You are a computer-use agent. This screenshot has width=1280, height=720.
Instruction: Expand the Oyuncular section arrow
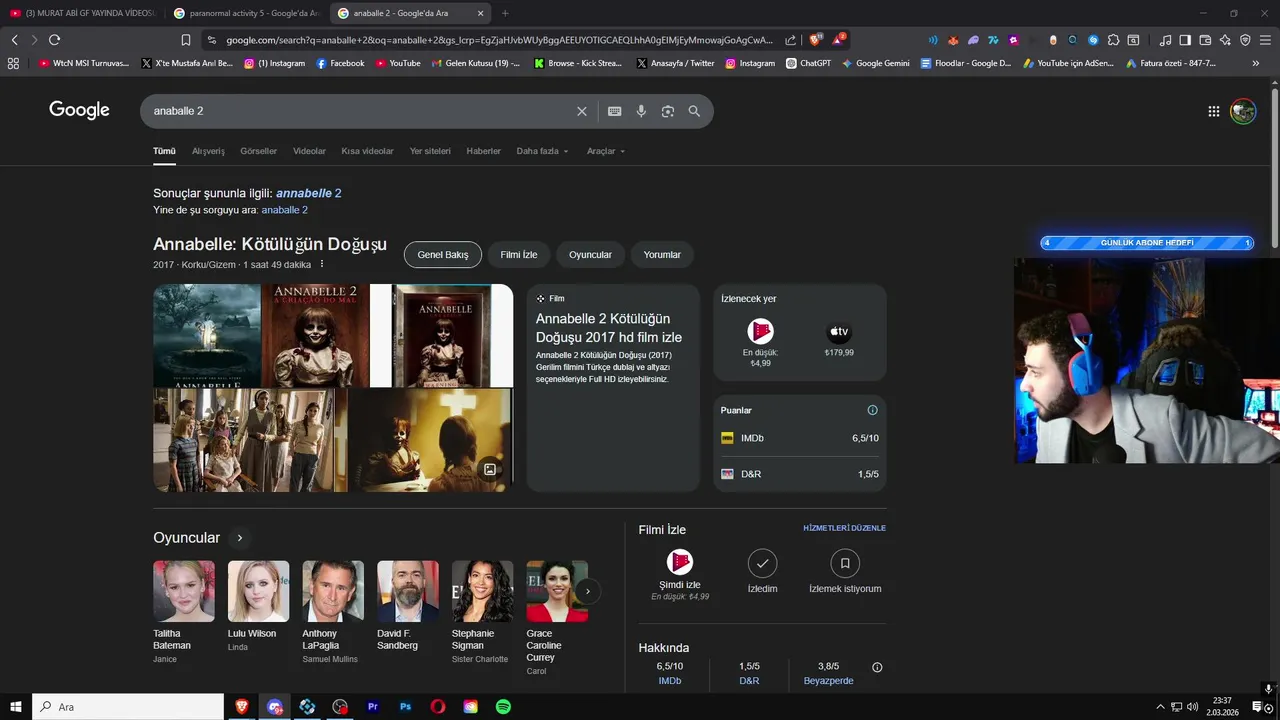(x=239, y=538)
